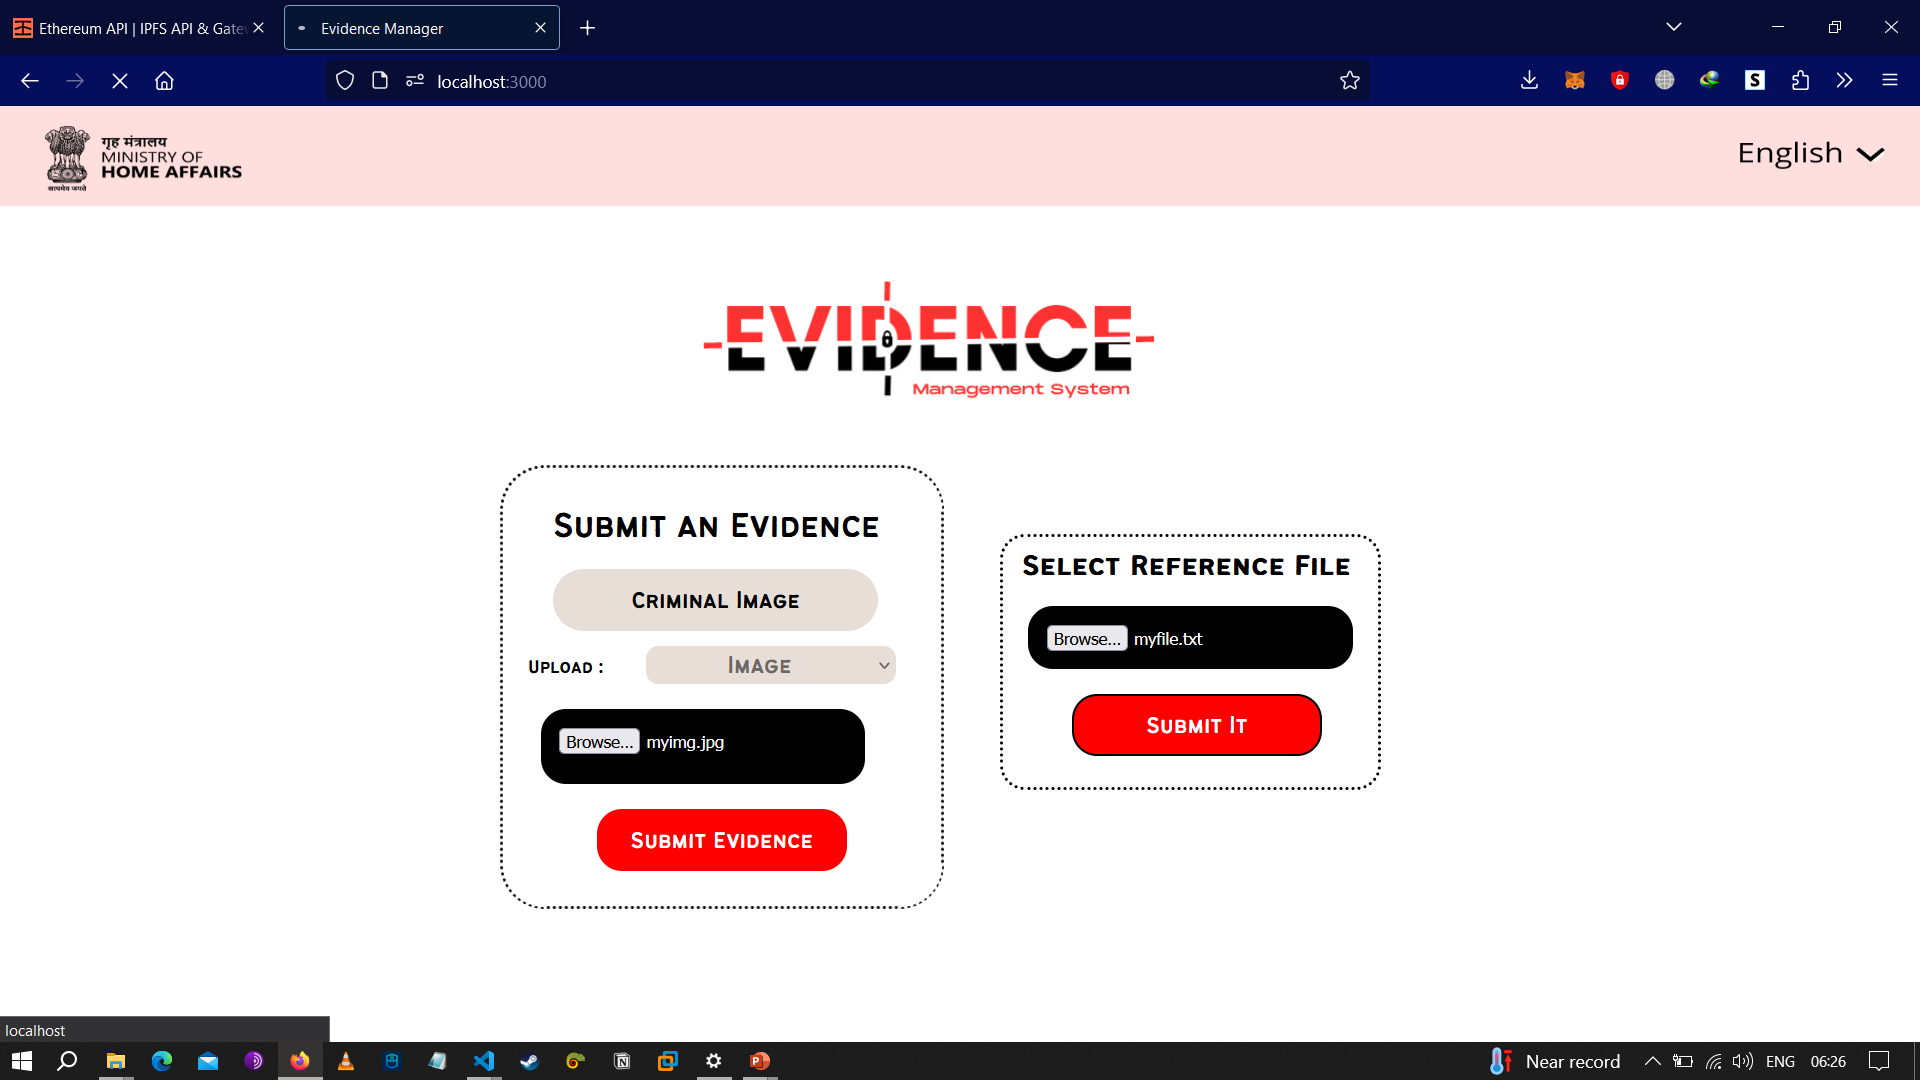The height and width of the screenshot is (1080, 1920).
Task: Click the MetaMask fox extension icon
Action: click(x=1574, y=81)
